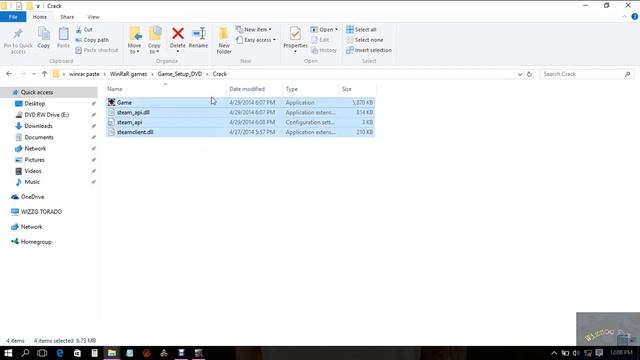Open Properties from the ribbon
640x360 pixels.
pyautogui.click(x=295, y=39)
